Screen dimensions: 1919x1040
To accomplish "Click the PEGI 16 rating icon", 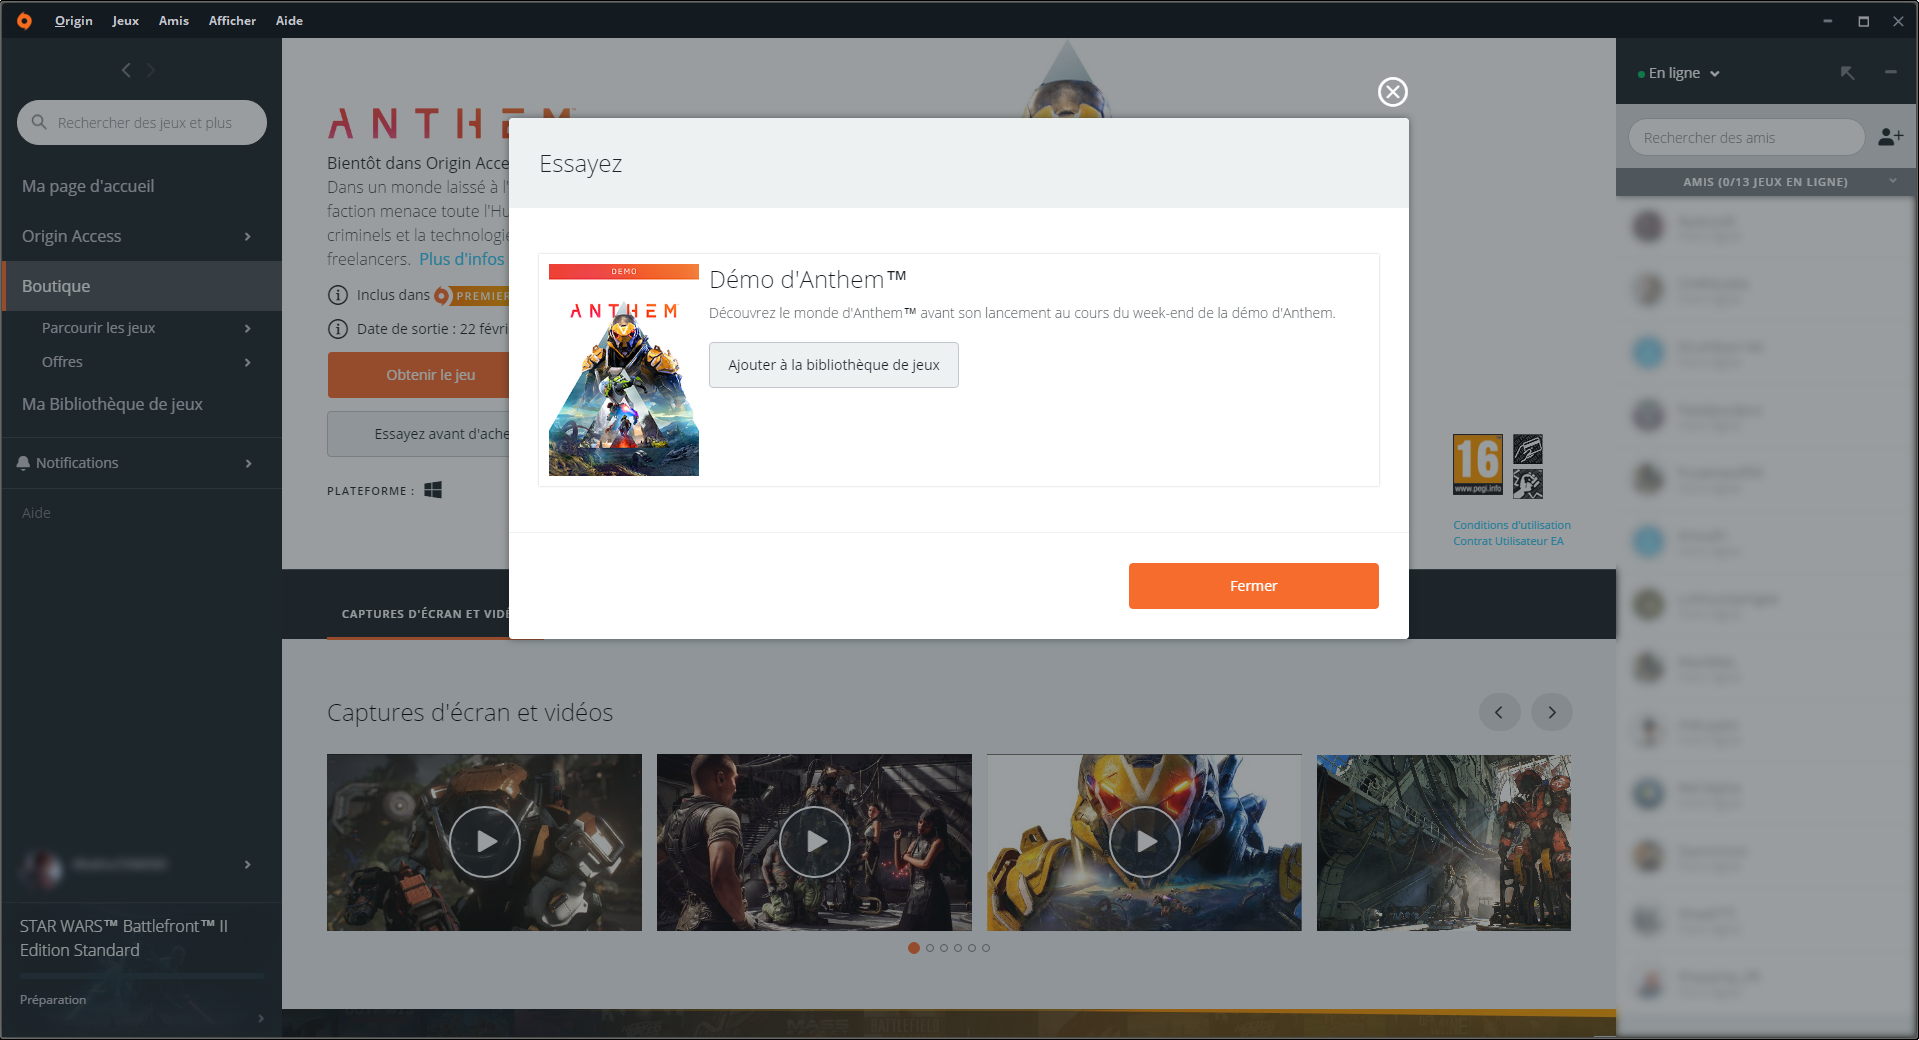I will pyautogui.click(x=1478, y=464).
